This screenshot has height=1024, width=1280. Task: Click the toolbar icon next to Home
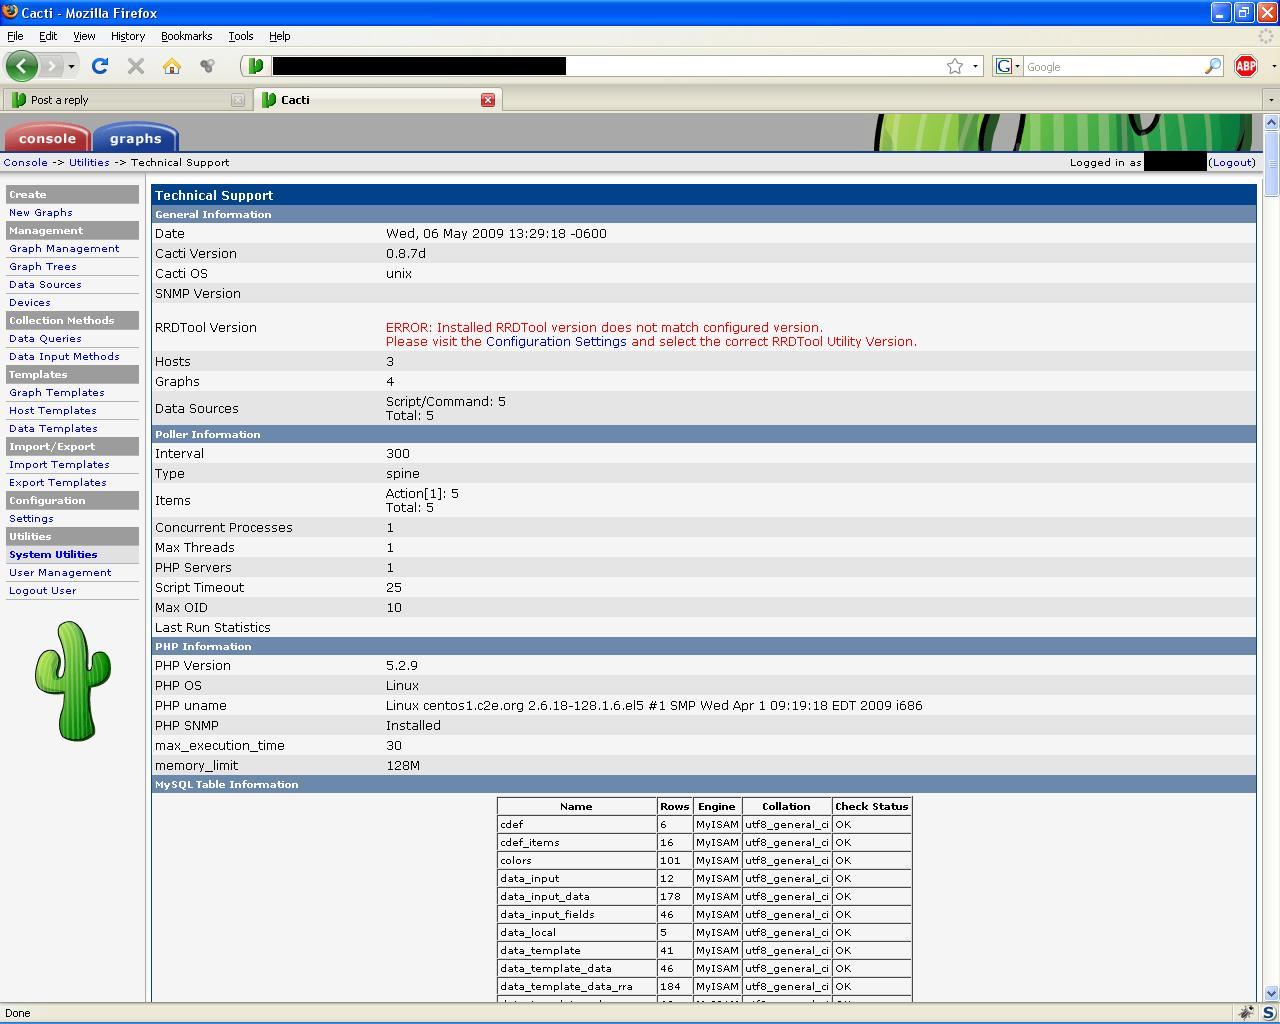pos(207,66)
